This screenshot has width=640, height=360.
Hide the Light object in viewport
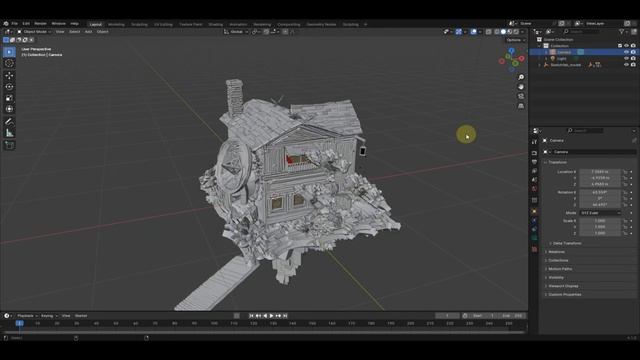point(627,58)
